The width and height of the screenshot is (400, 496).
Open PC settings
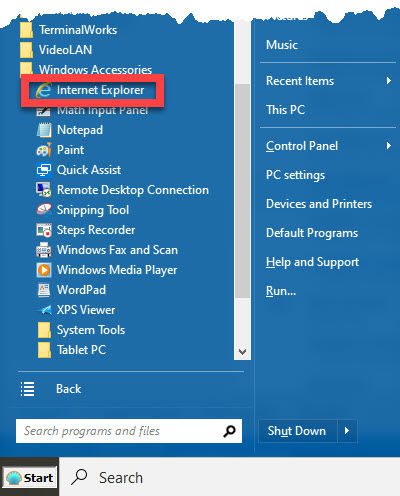pyautogui.click(x=295, y=175)
